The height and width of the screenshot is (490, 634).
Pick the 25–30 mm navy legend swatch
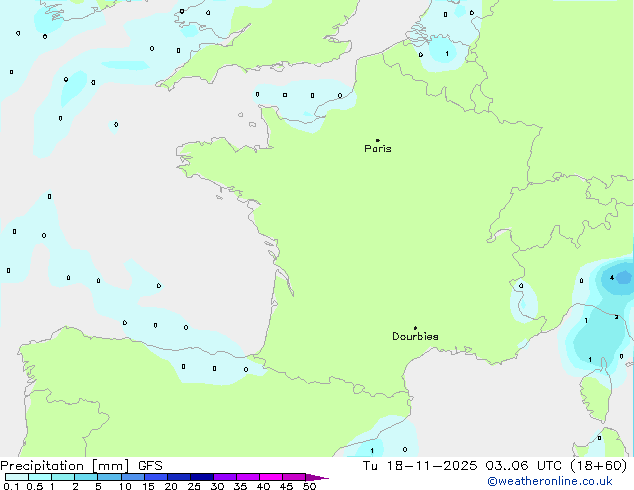[202, 477]
